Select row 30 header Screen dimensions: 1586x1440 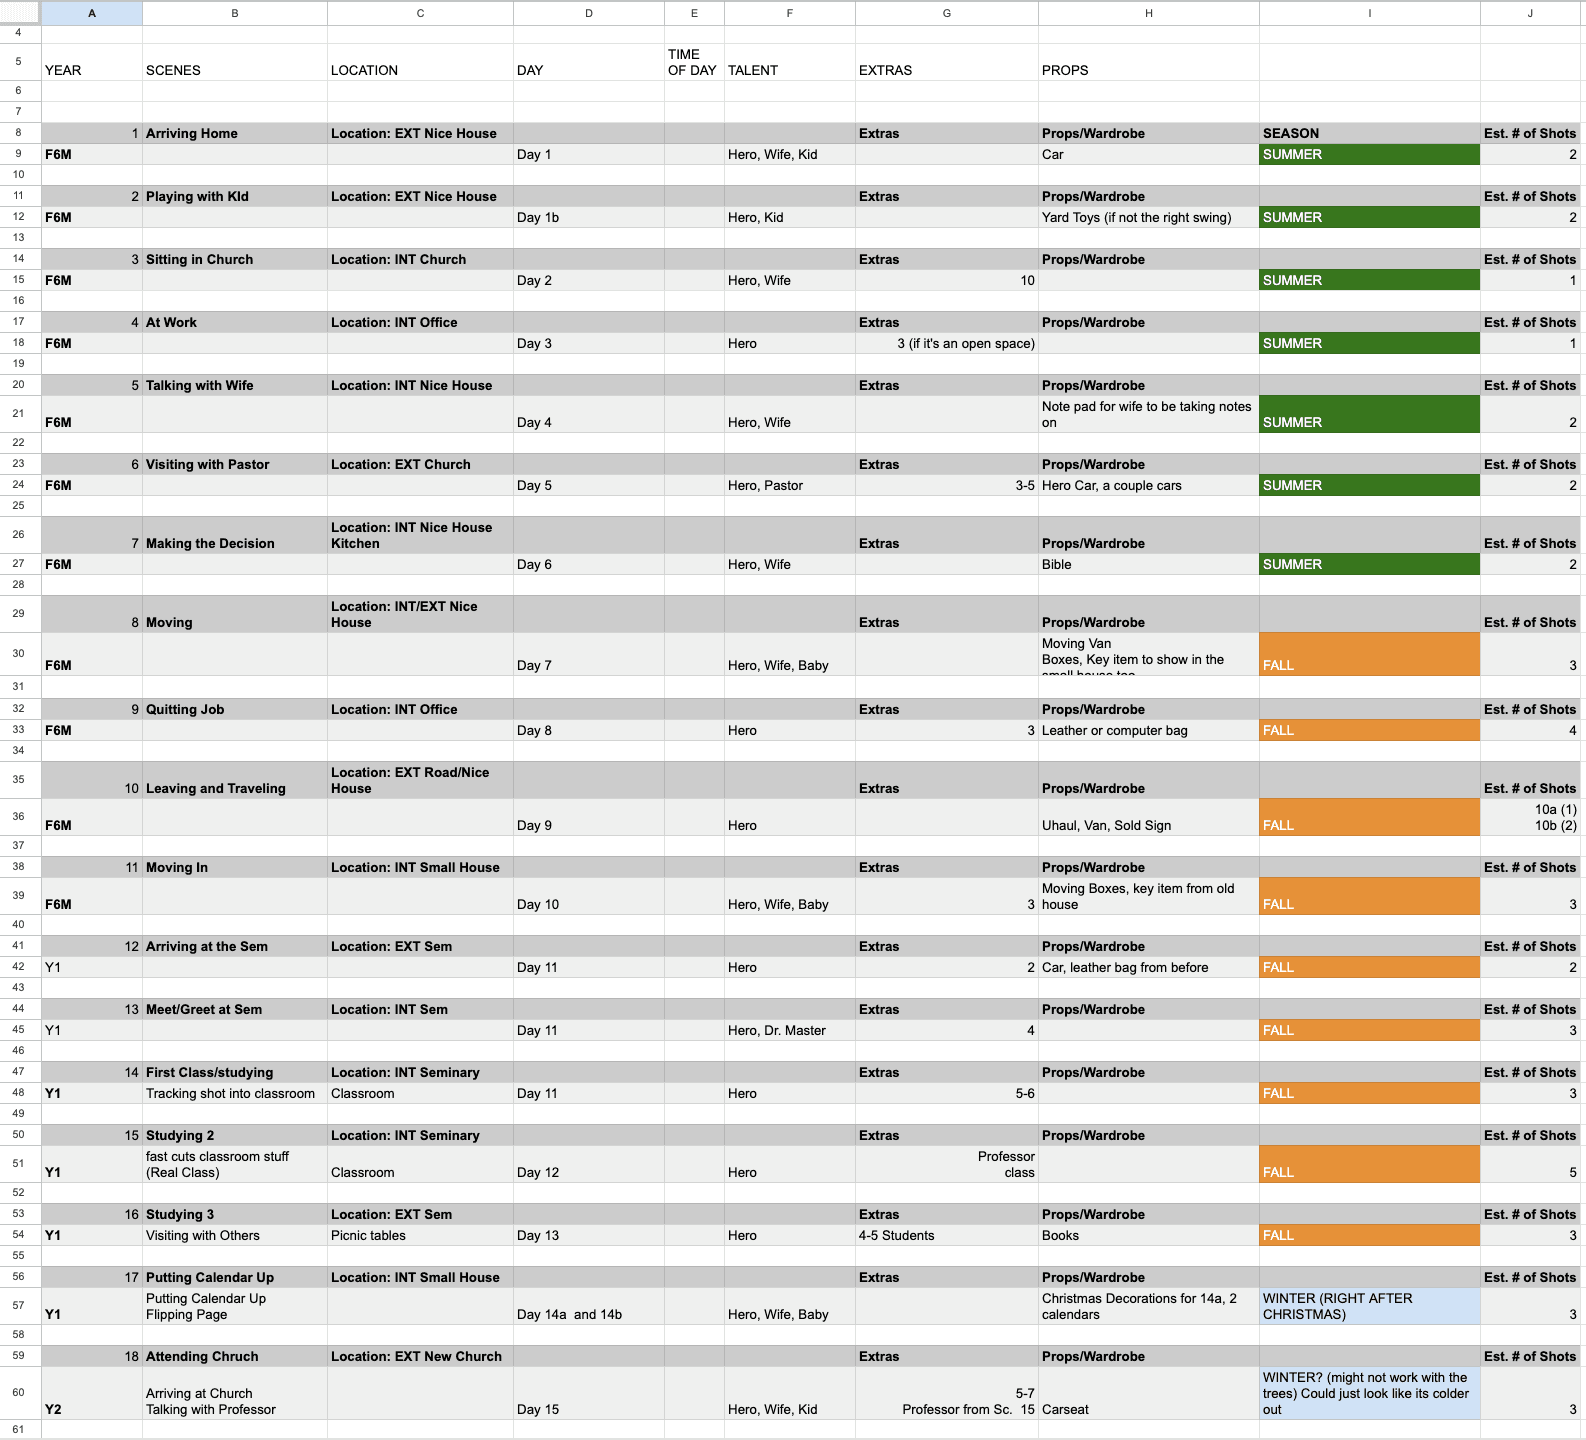click(20, 654)
